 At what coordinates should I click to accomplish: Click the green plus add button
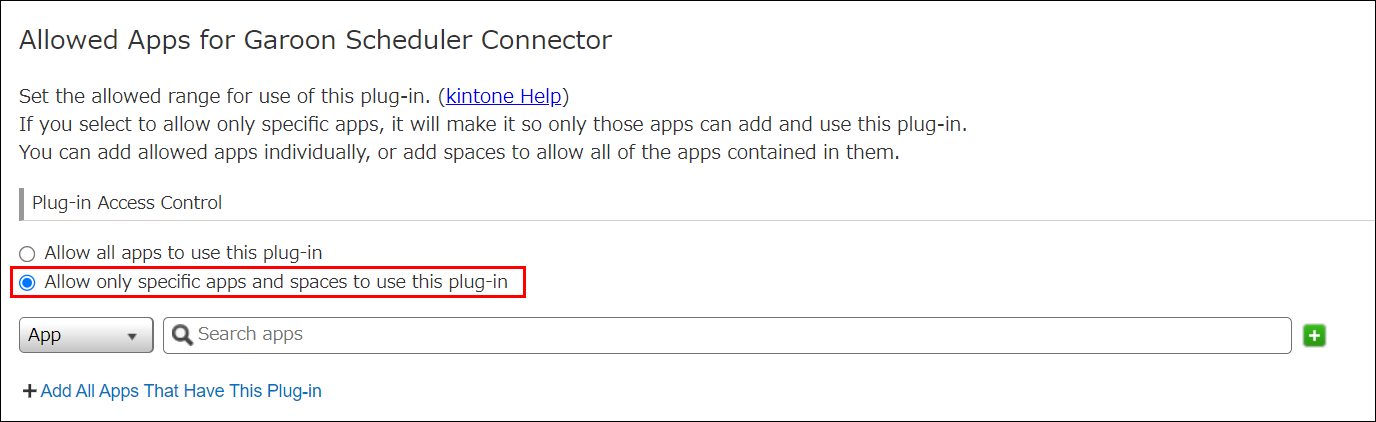(x=1315, y=336)
